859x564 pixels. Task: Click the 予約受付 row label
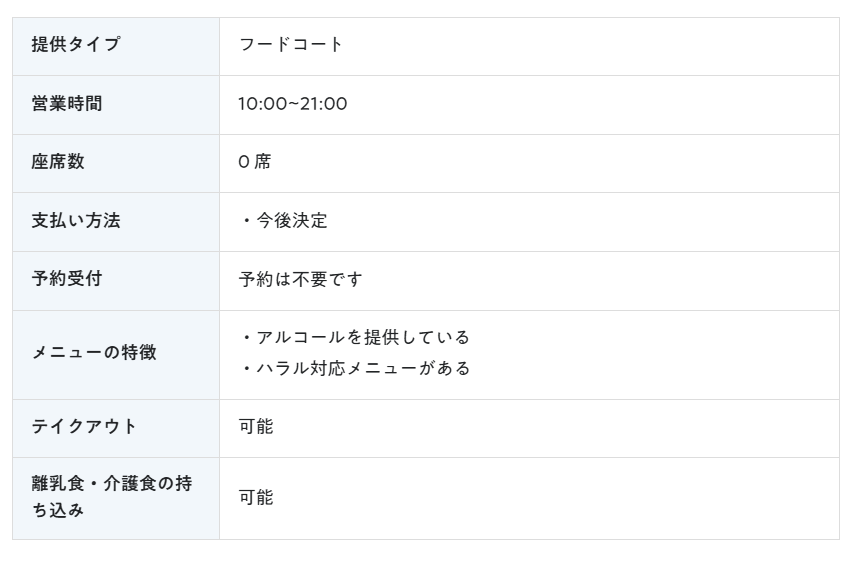click(67, 278)
